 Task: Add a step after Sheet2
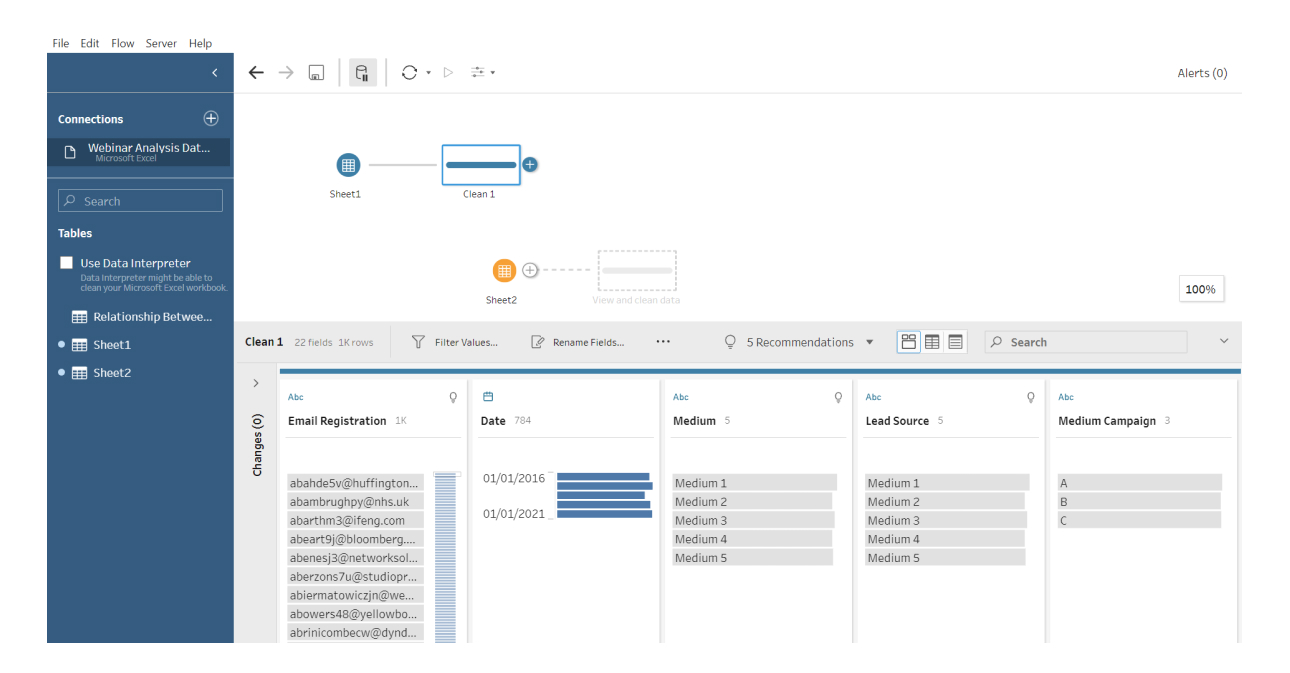click(x=531, y=270)
